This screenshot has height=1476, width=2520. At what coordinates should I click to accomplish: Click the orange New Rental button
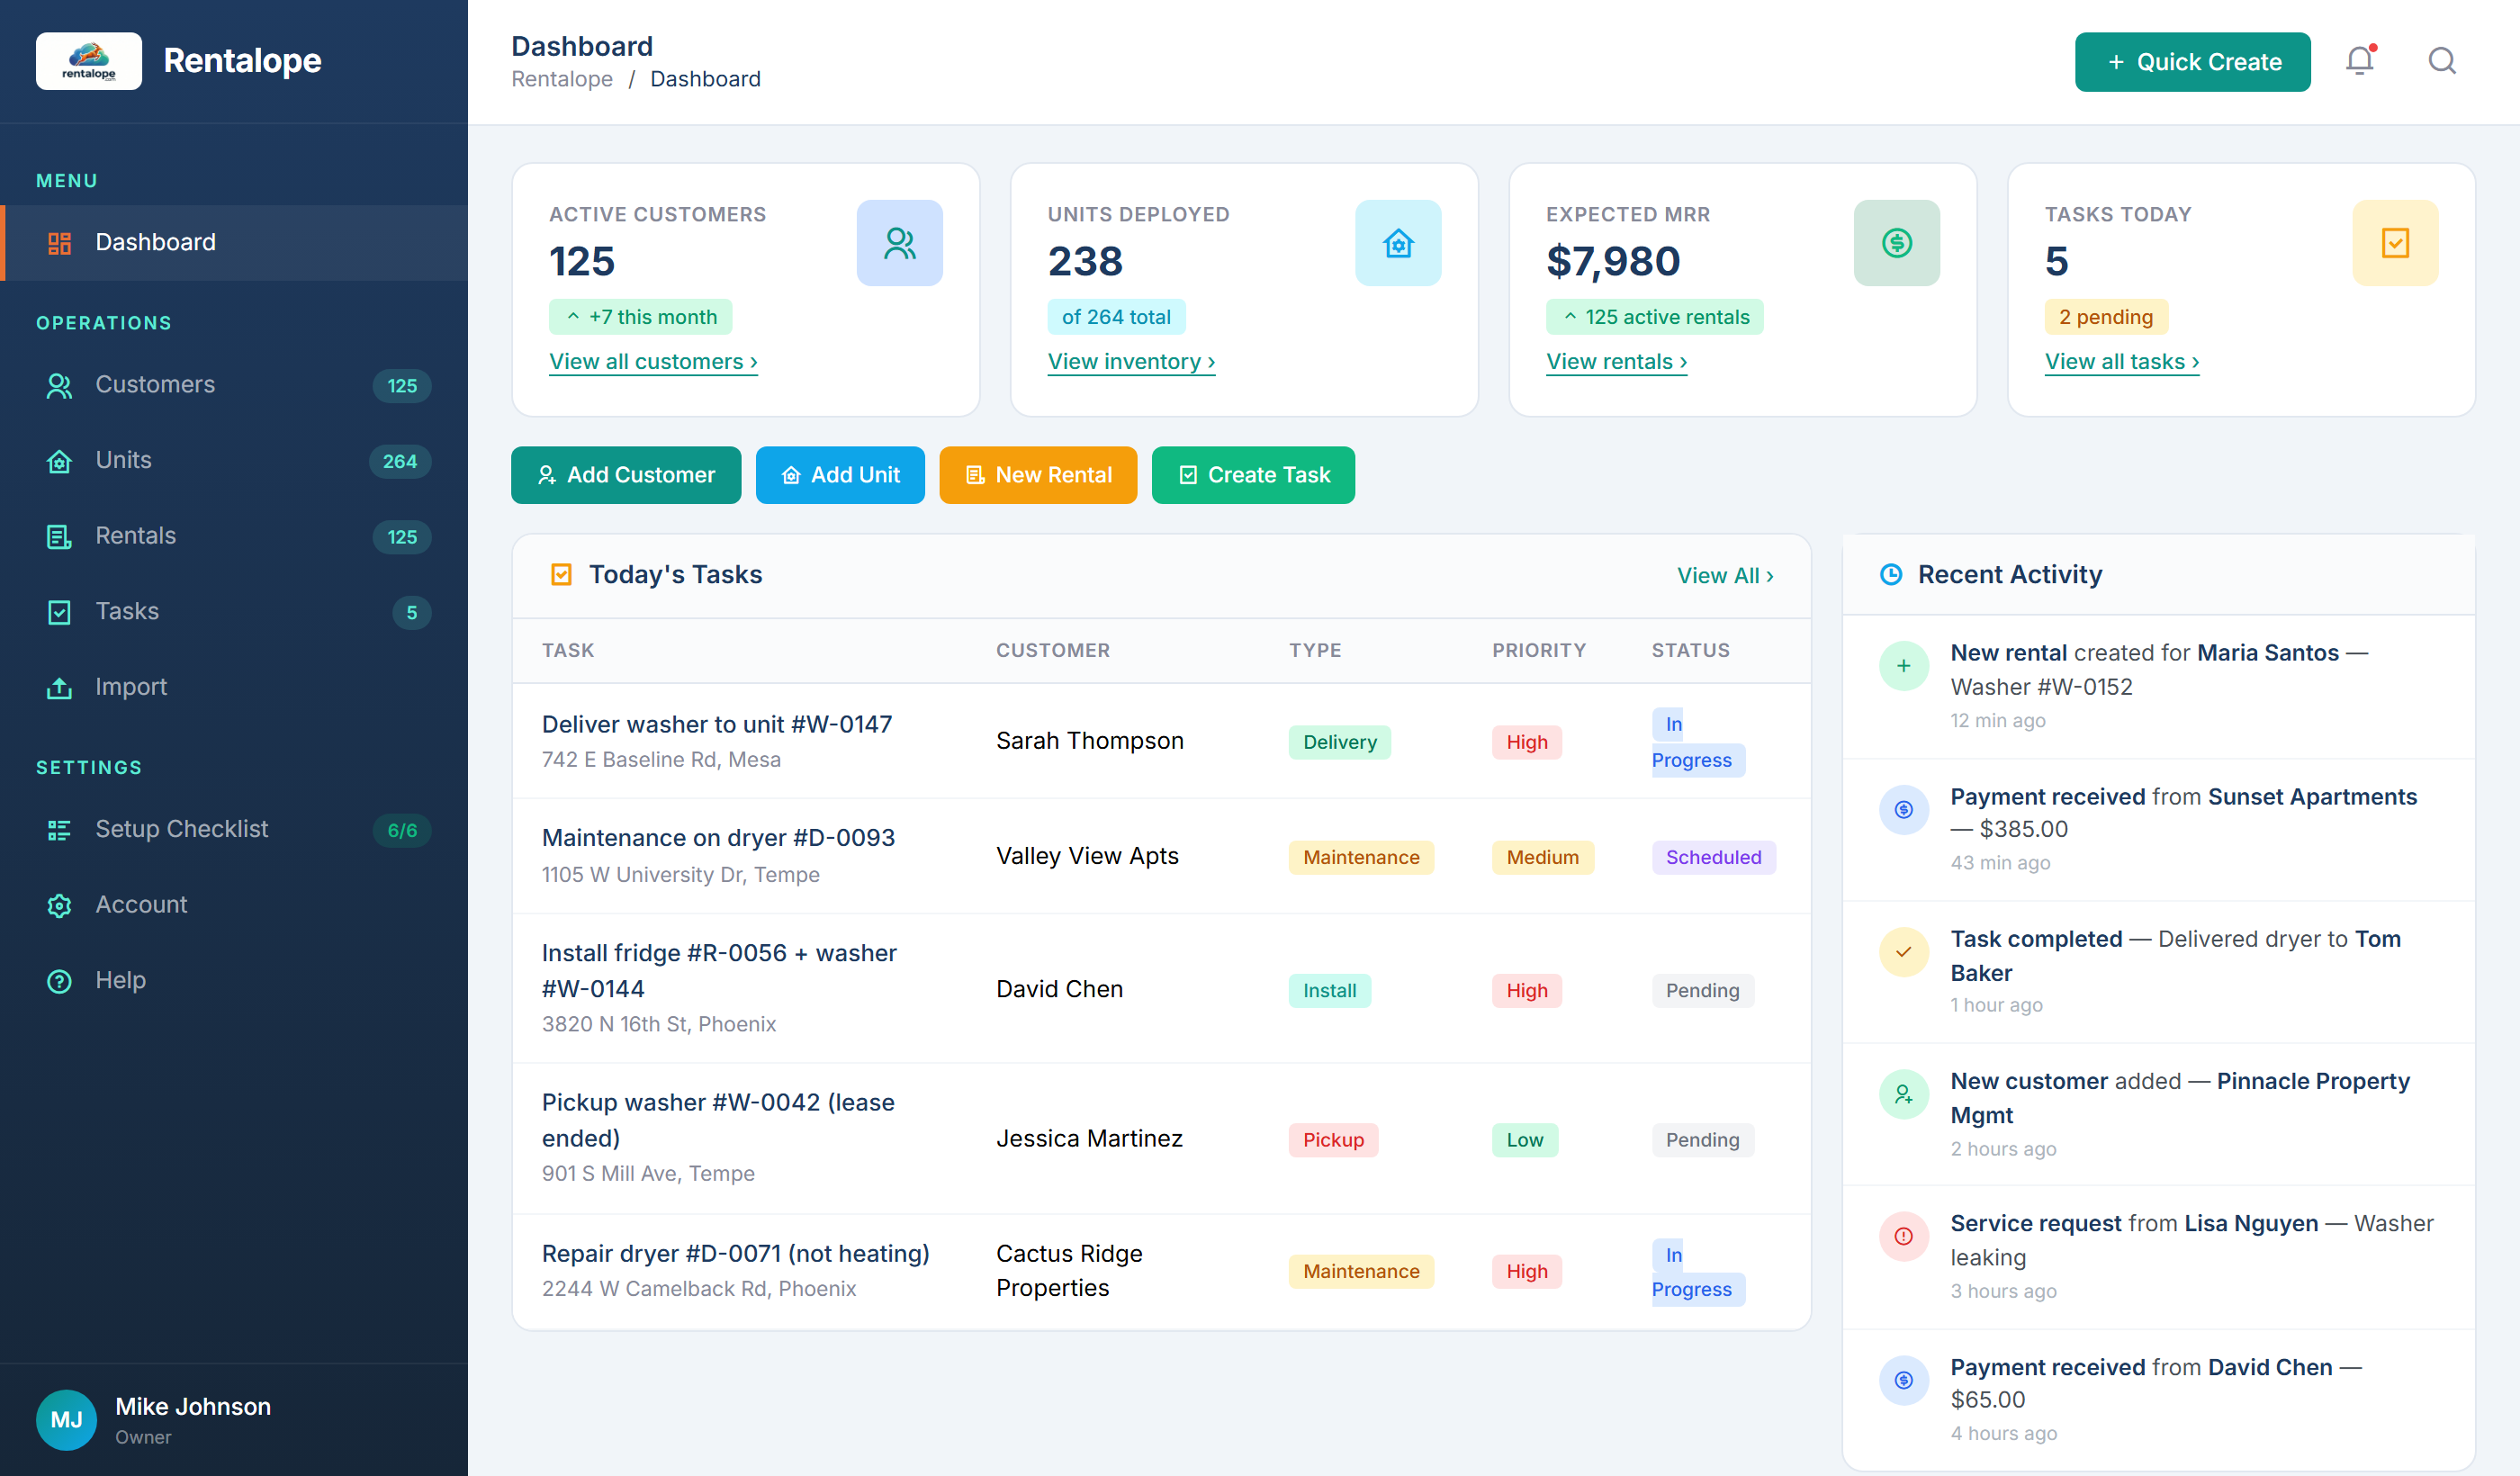pos(1038,475)
